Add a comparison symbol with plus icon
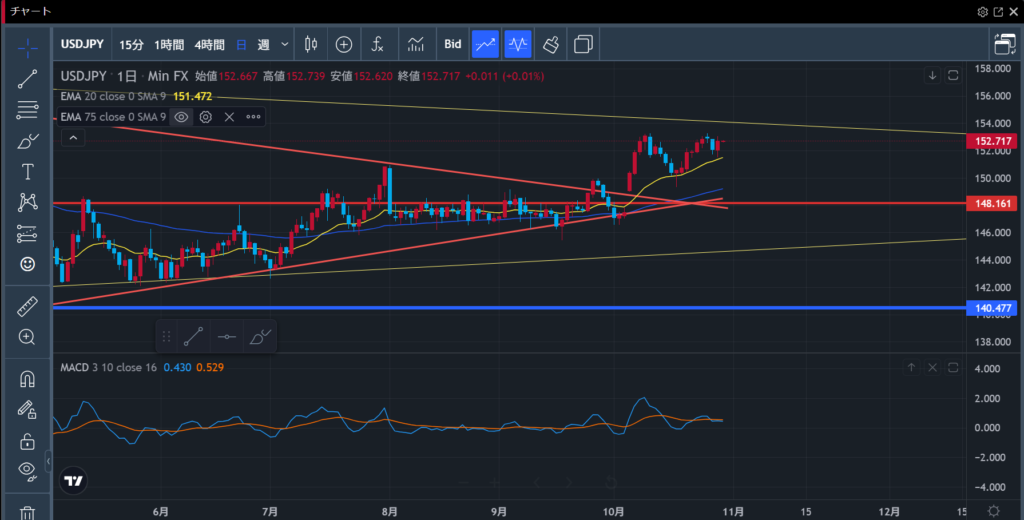The image size is (1024, 520). 344,44
